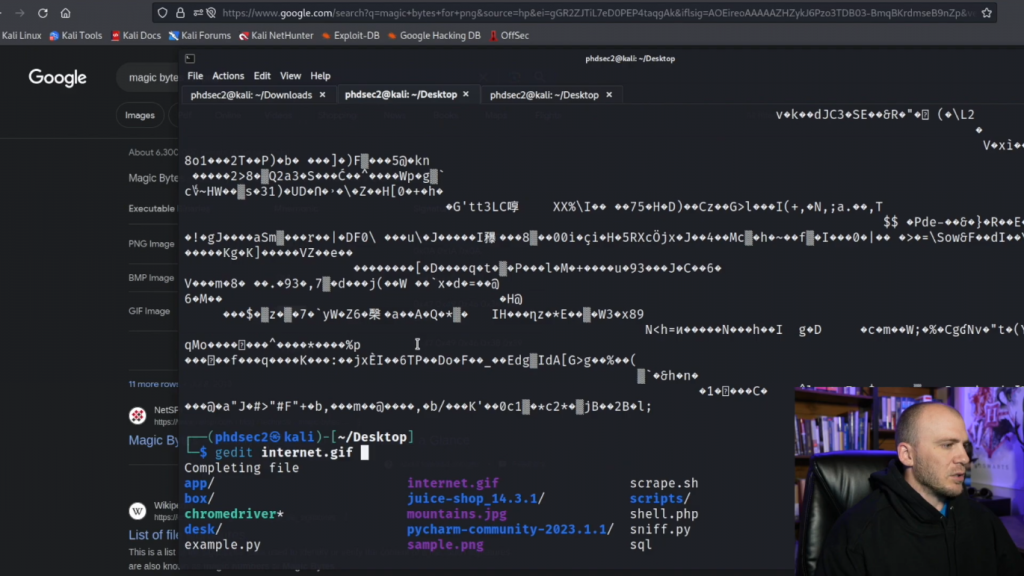Image resolution: width=1024 pixels, height=576 pixels.
Task: Click the forward navigation arrow
Action: pos(20,12)
